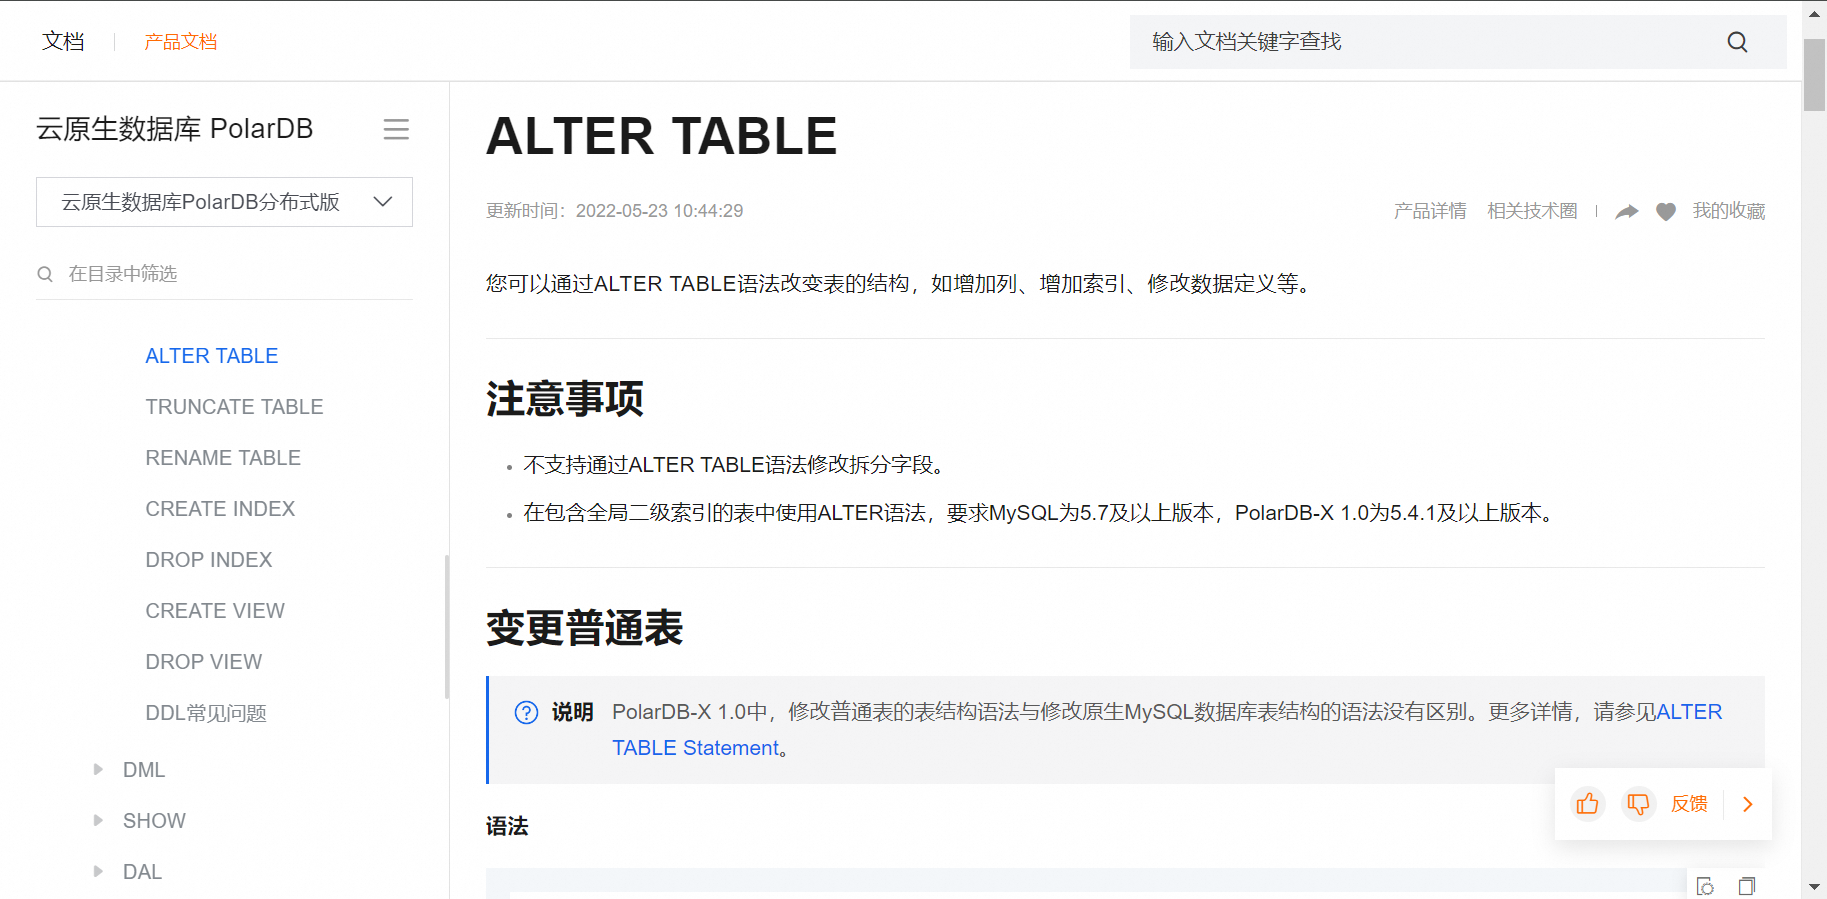Screen dimensions: 1827x899
Task: Select DDL常见问题 in sidebar
Action: click(x=206, y=713)
